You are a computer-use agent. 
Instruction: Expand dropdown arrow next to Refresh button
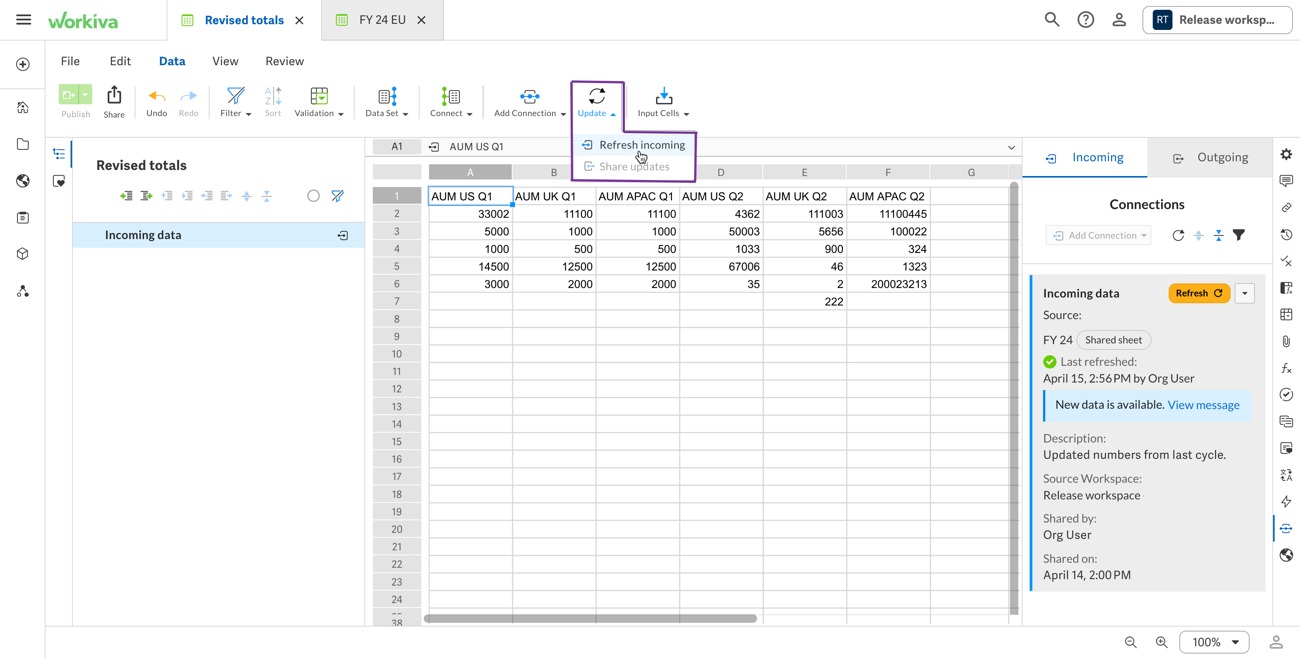(x=1245, y=293)
